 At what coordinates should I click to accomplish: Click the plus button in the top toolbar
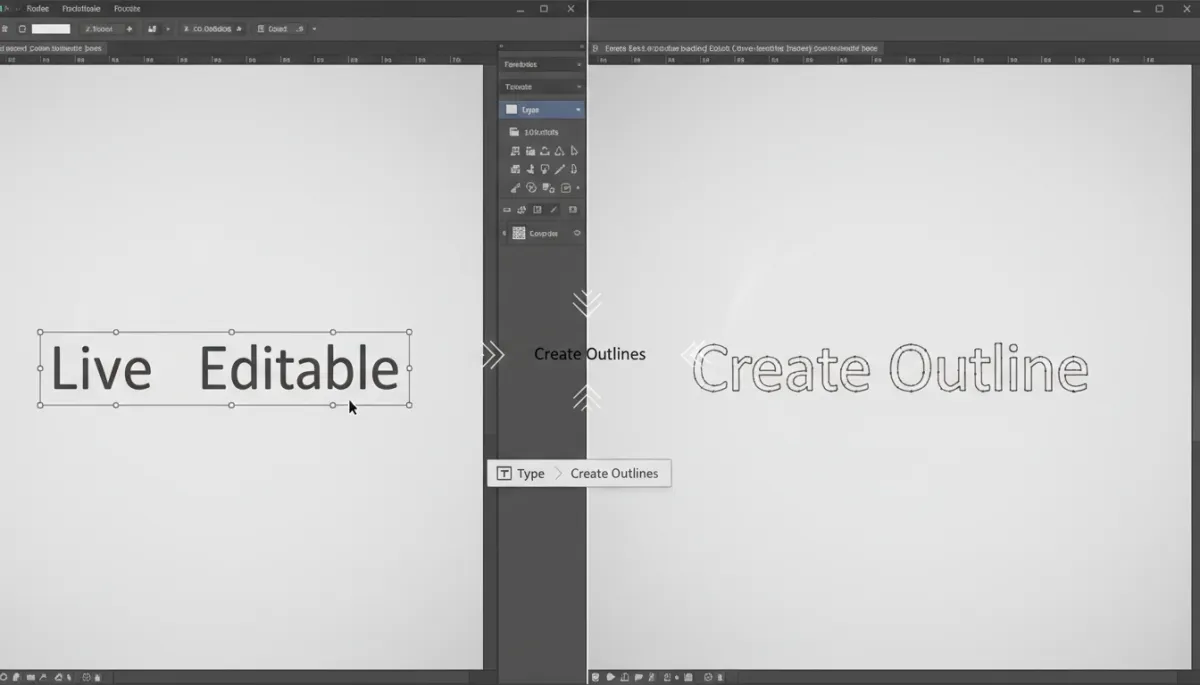pos(129,29)
